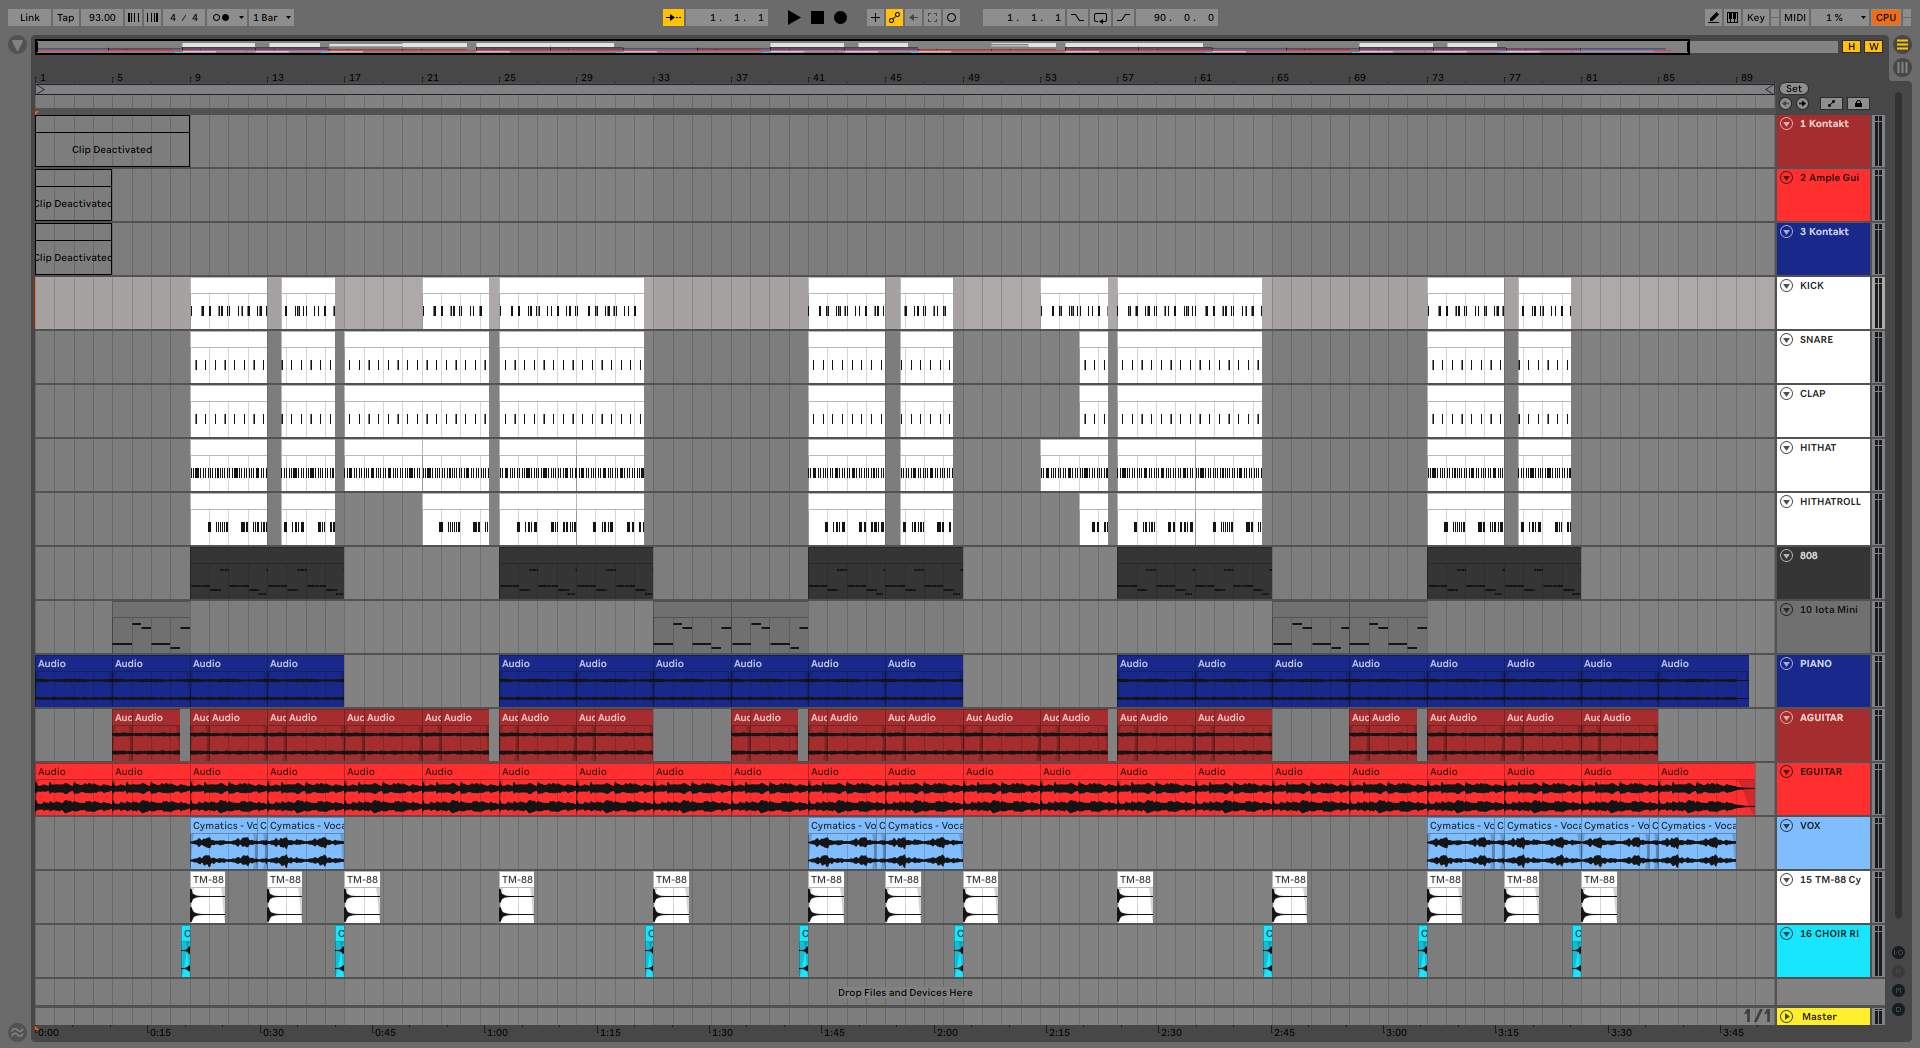Toggle the Computer MIDI Keyboard icon
The image size is (1920, 1048).
pos(1732,17)
